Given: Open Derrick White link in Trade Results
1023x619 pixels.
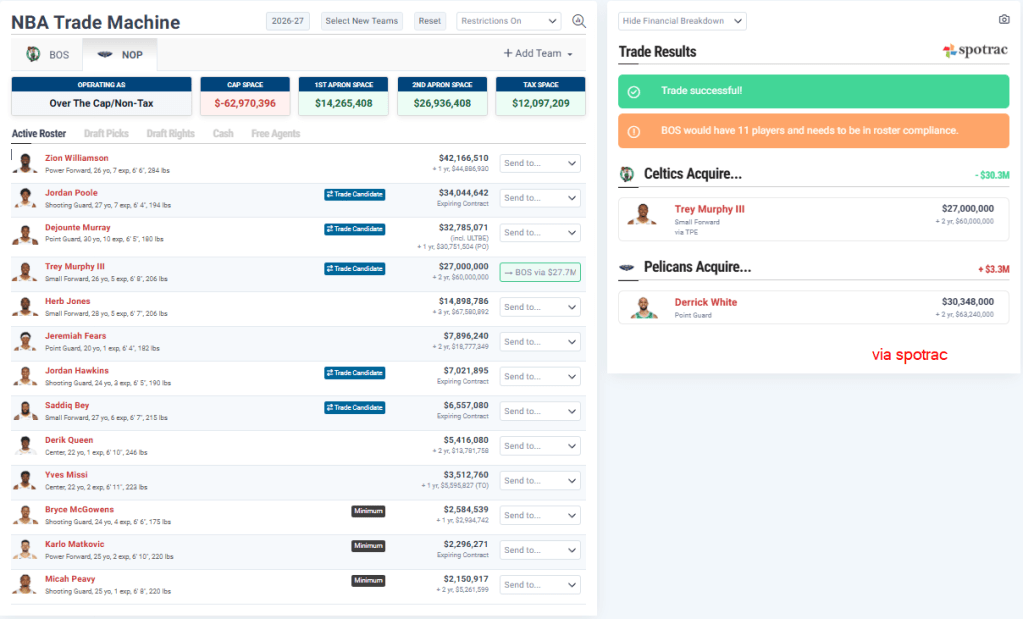Looking at the screenshot, I should click(705, 302).
